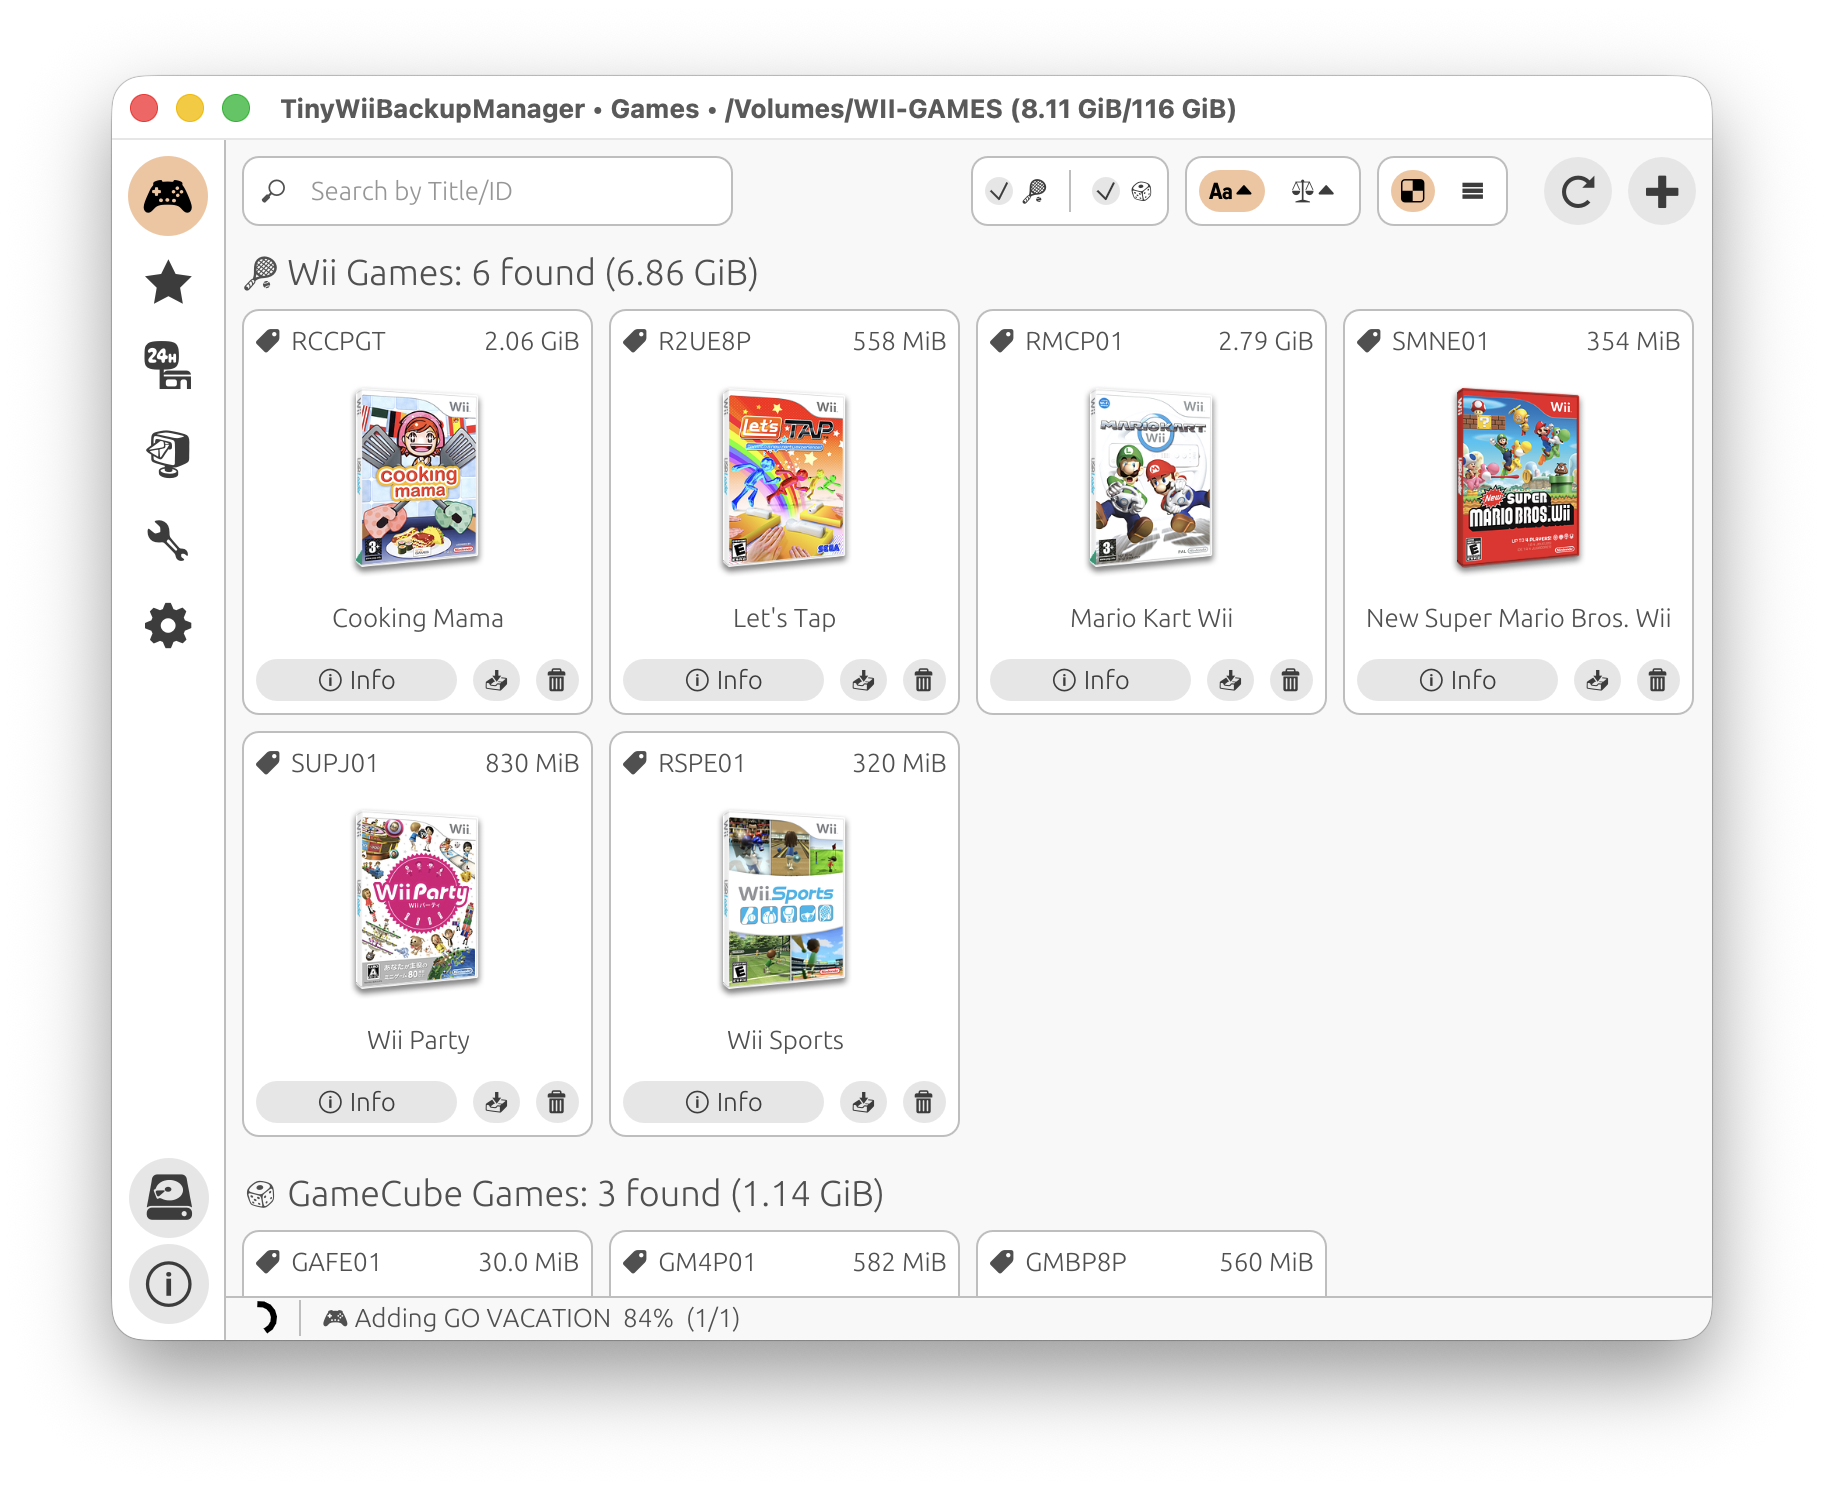The height and width of the screenshot is (1488, 1824).
Task: Click the New Super Mario Bros. Wii cover
Action: [1518, 479]
